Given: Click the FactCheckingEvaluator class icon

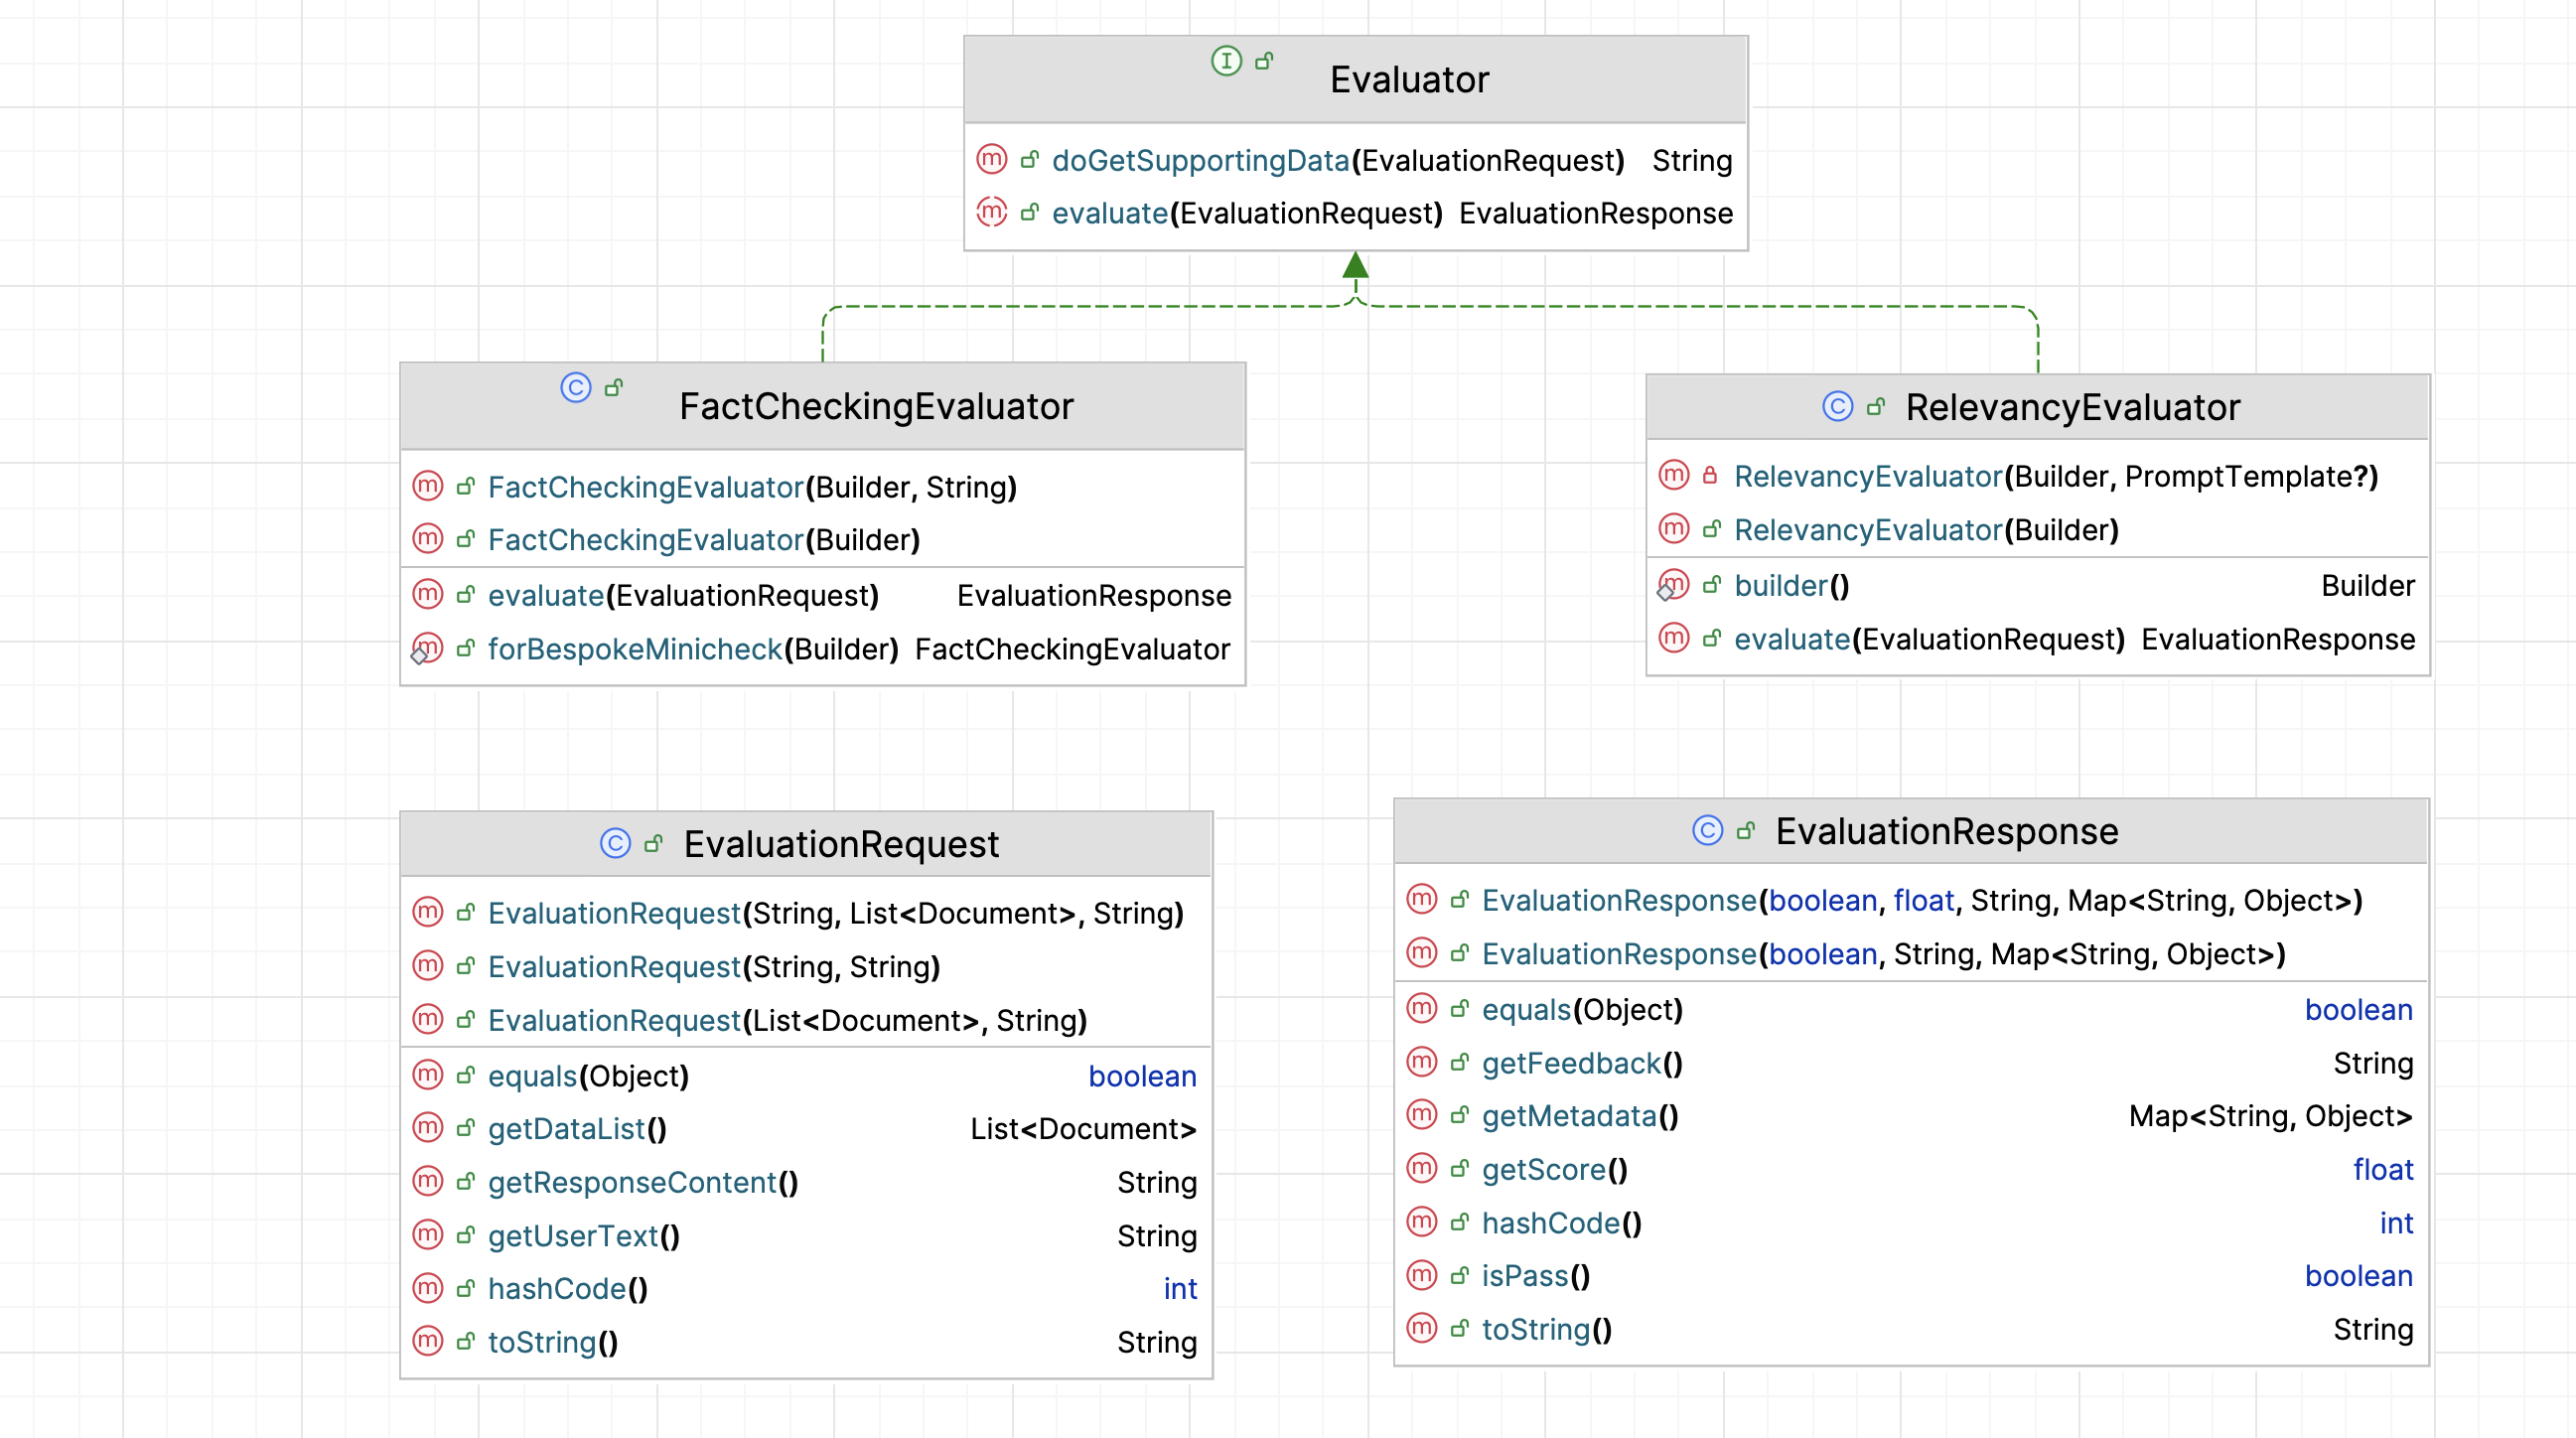Looking at the screenshot, I should point(576,388).
